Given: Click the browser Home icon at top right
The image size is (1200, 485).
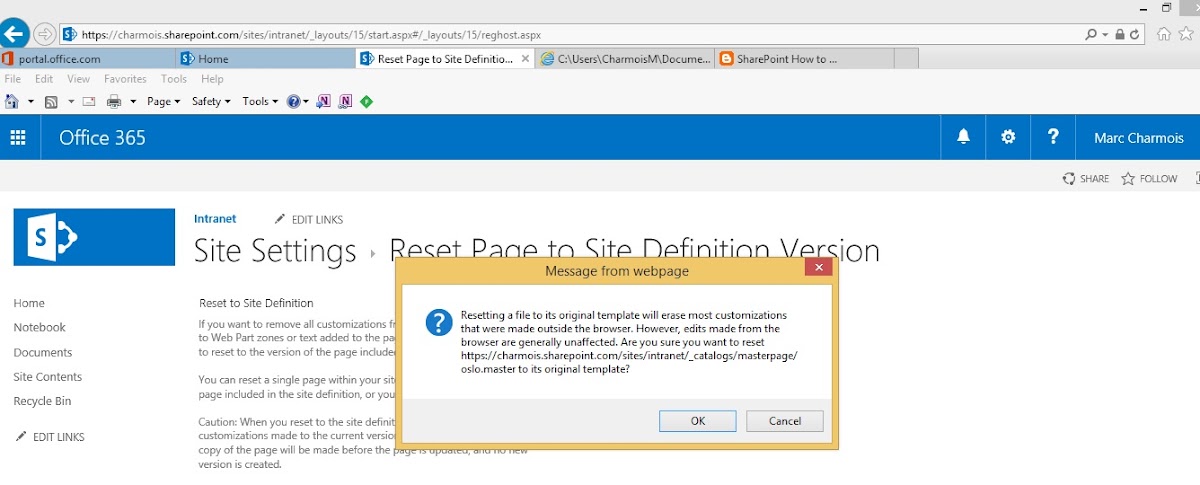Looking at the screenshot, I should [1163, 34].
